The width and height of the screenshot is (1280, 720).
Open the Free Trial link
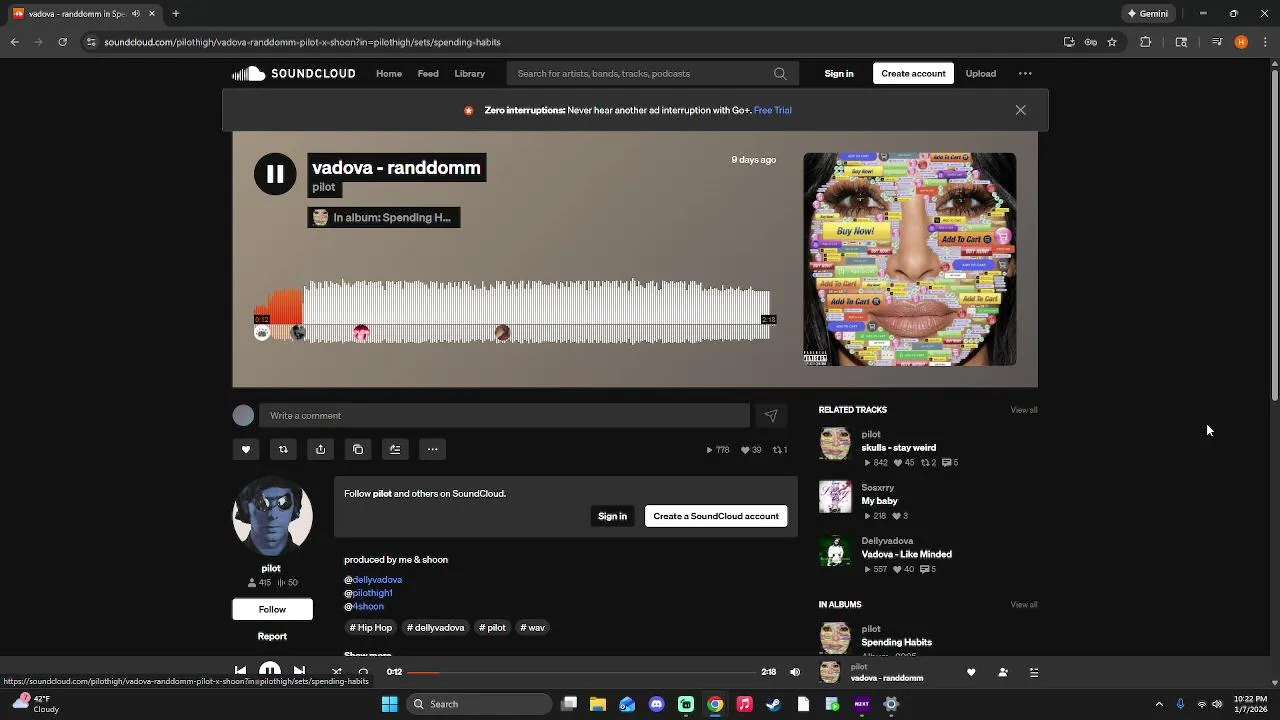pyautogui.click(x=773, y=110)
